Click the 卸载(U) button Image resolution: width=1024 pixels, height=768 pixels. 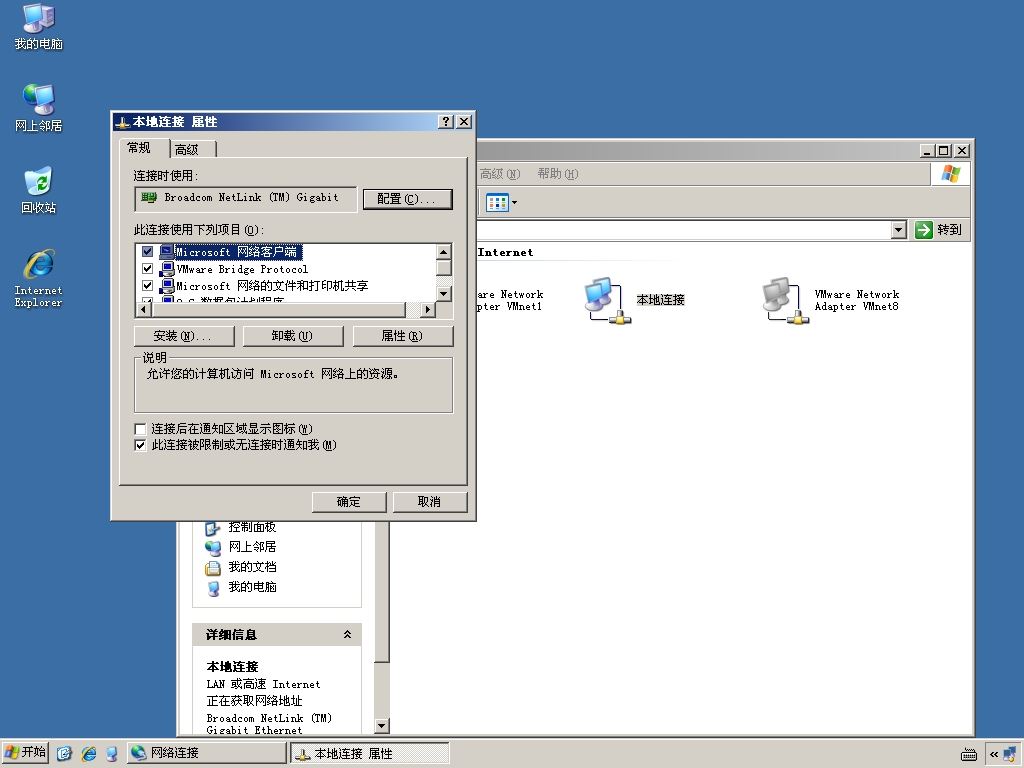[x=293, y=336]
